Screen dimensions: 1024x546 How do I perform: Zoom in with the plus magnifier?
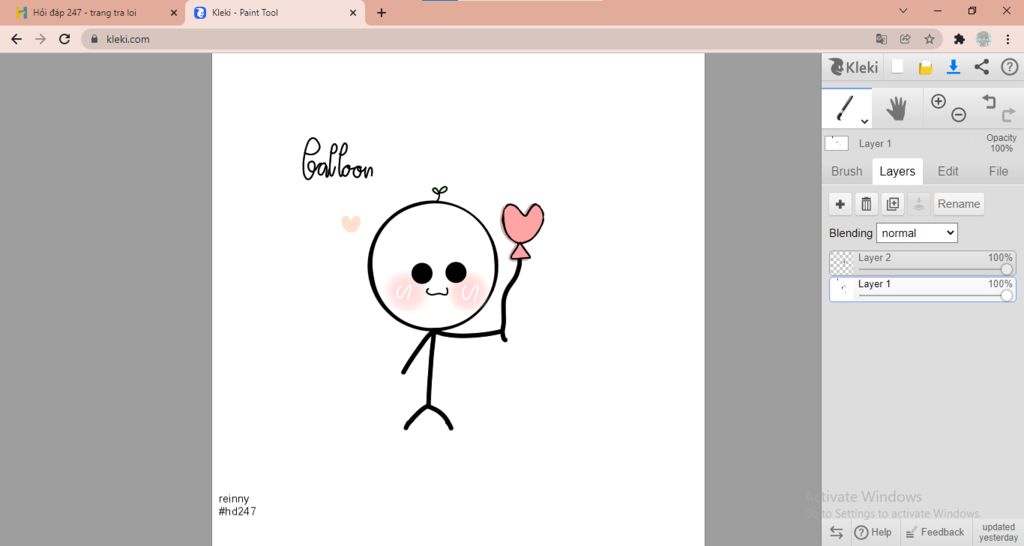pyautogui.click(x=938, y=101)
